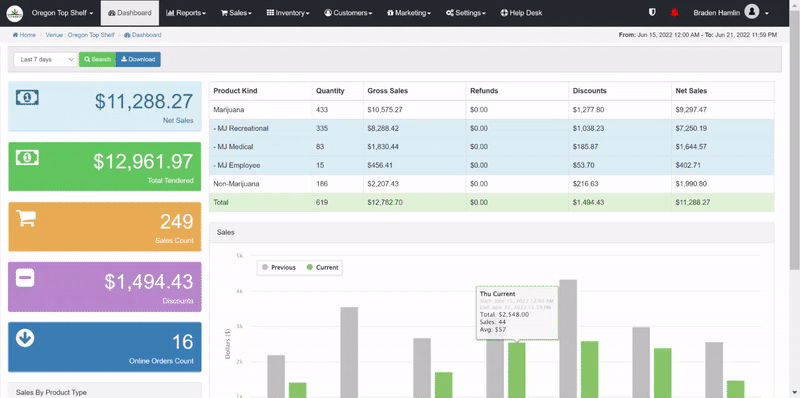Select the 249 Sales Count value

177,222
